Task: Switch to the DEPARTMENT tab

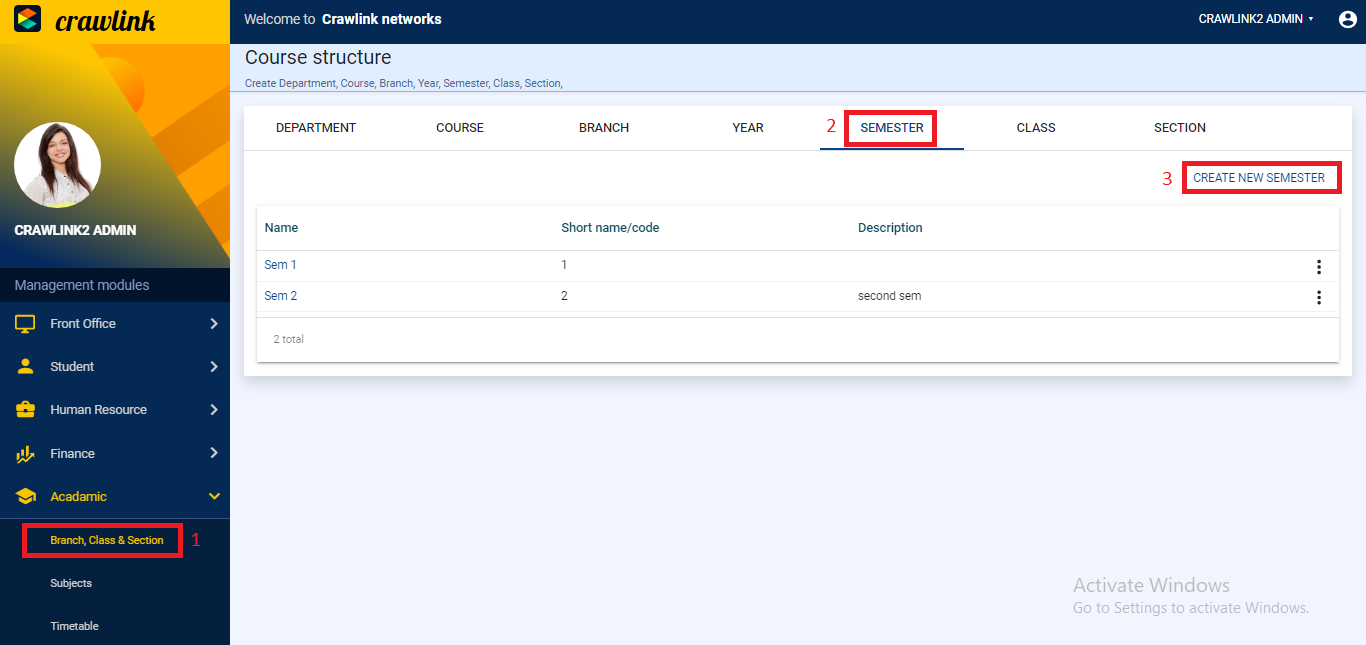Action: 316,128
